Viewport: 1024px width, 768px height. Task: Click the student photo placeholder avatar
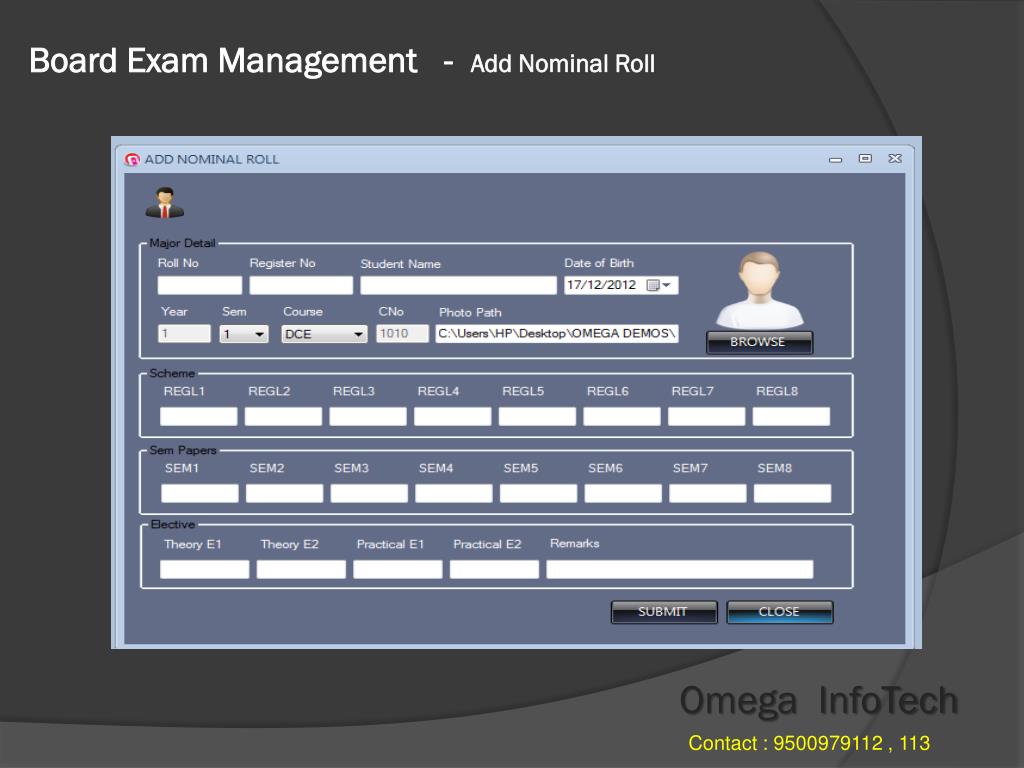[760, 291]
